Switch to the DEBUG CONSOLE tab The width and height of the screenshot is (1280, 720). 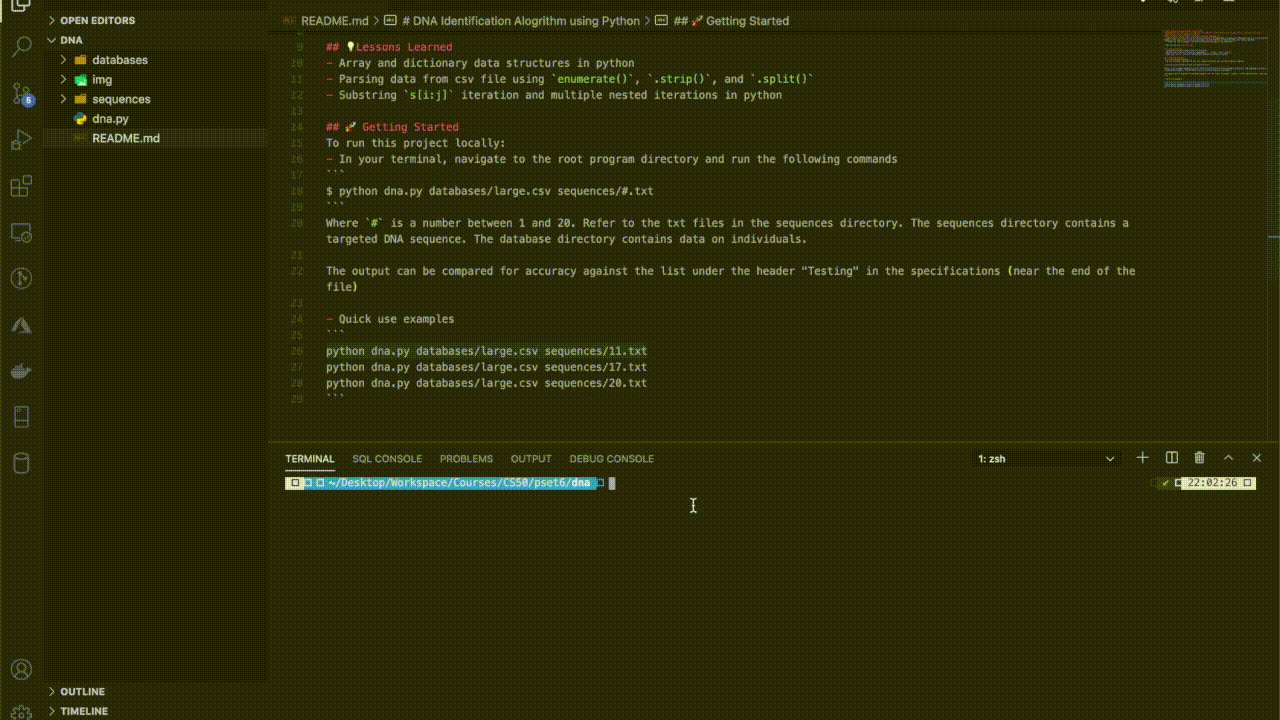coord(611,459)
